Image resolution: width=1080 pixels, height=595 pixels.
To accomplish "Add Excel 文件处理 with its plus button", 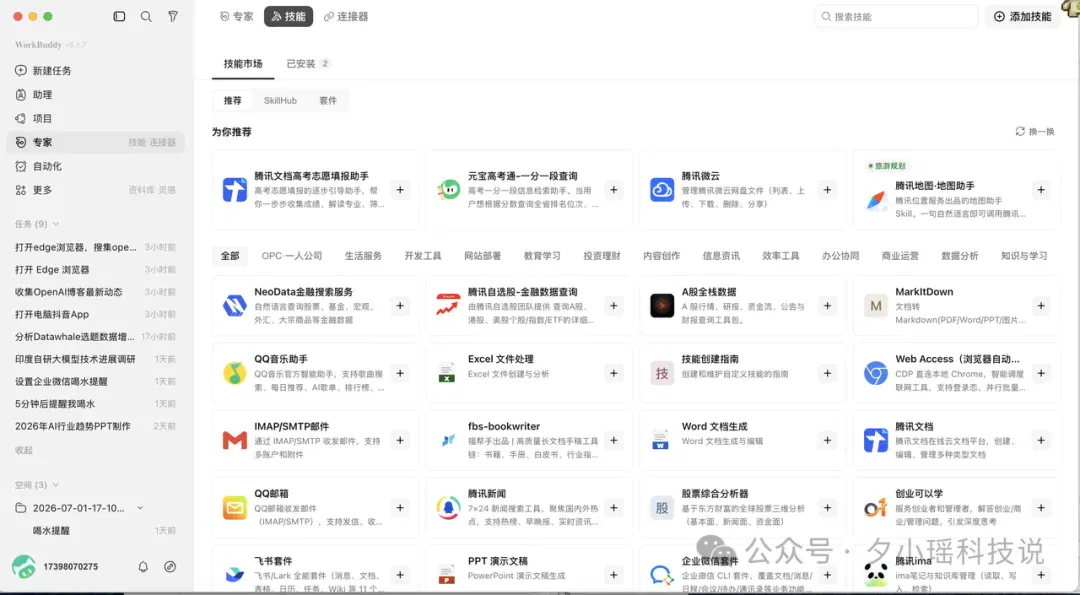I will [x=614, y=373].
